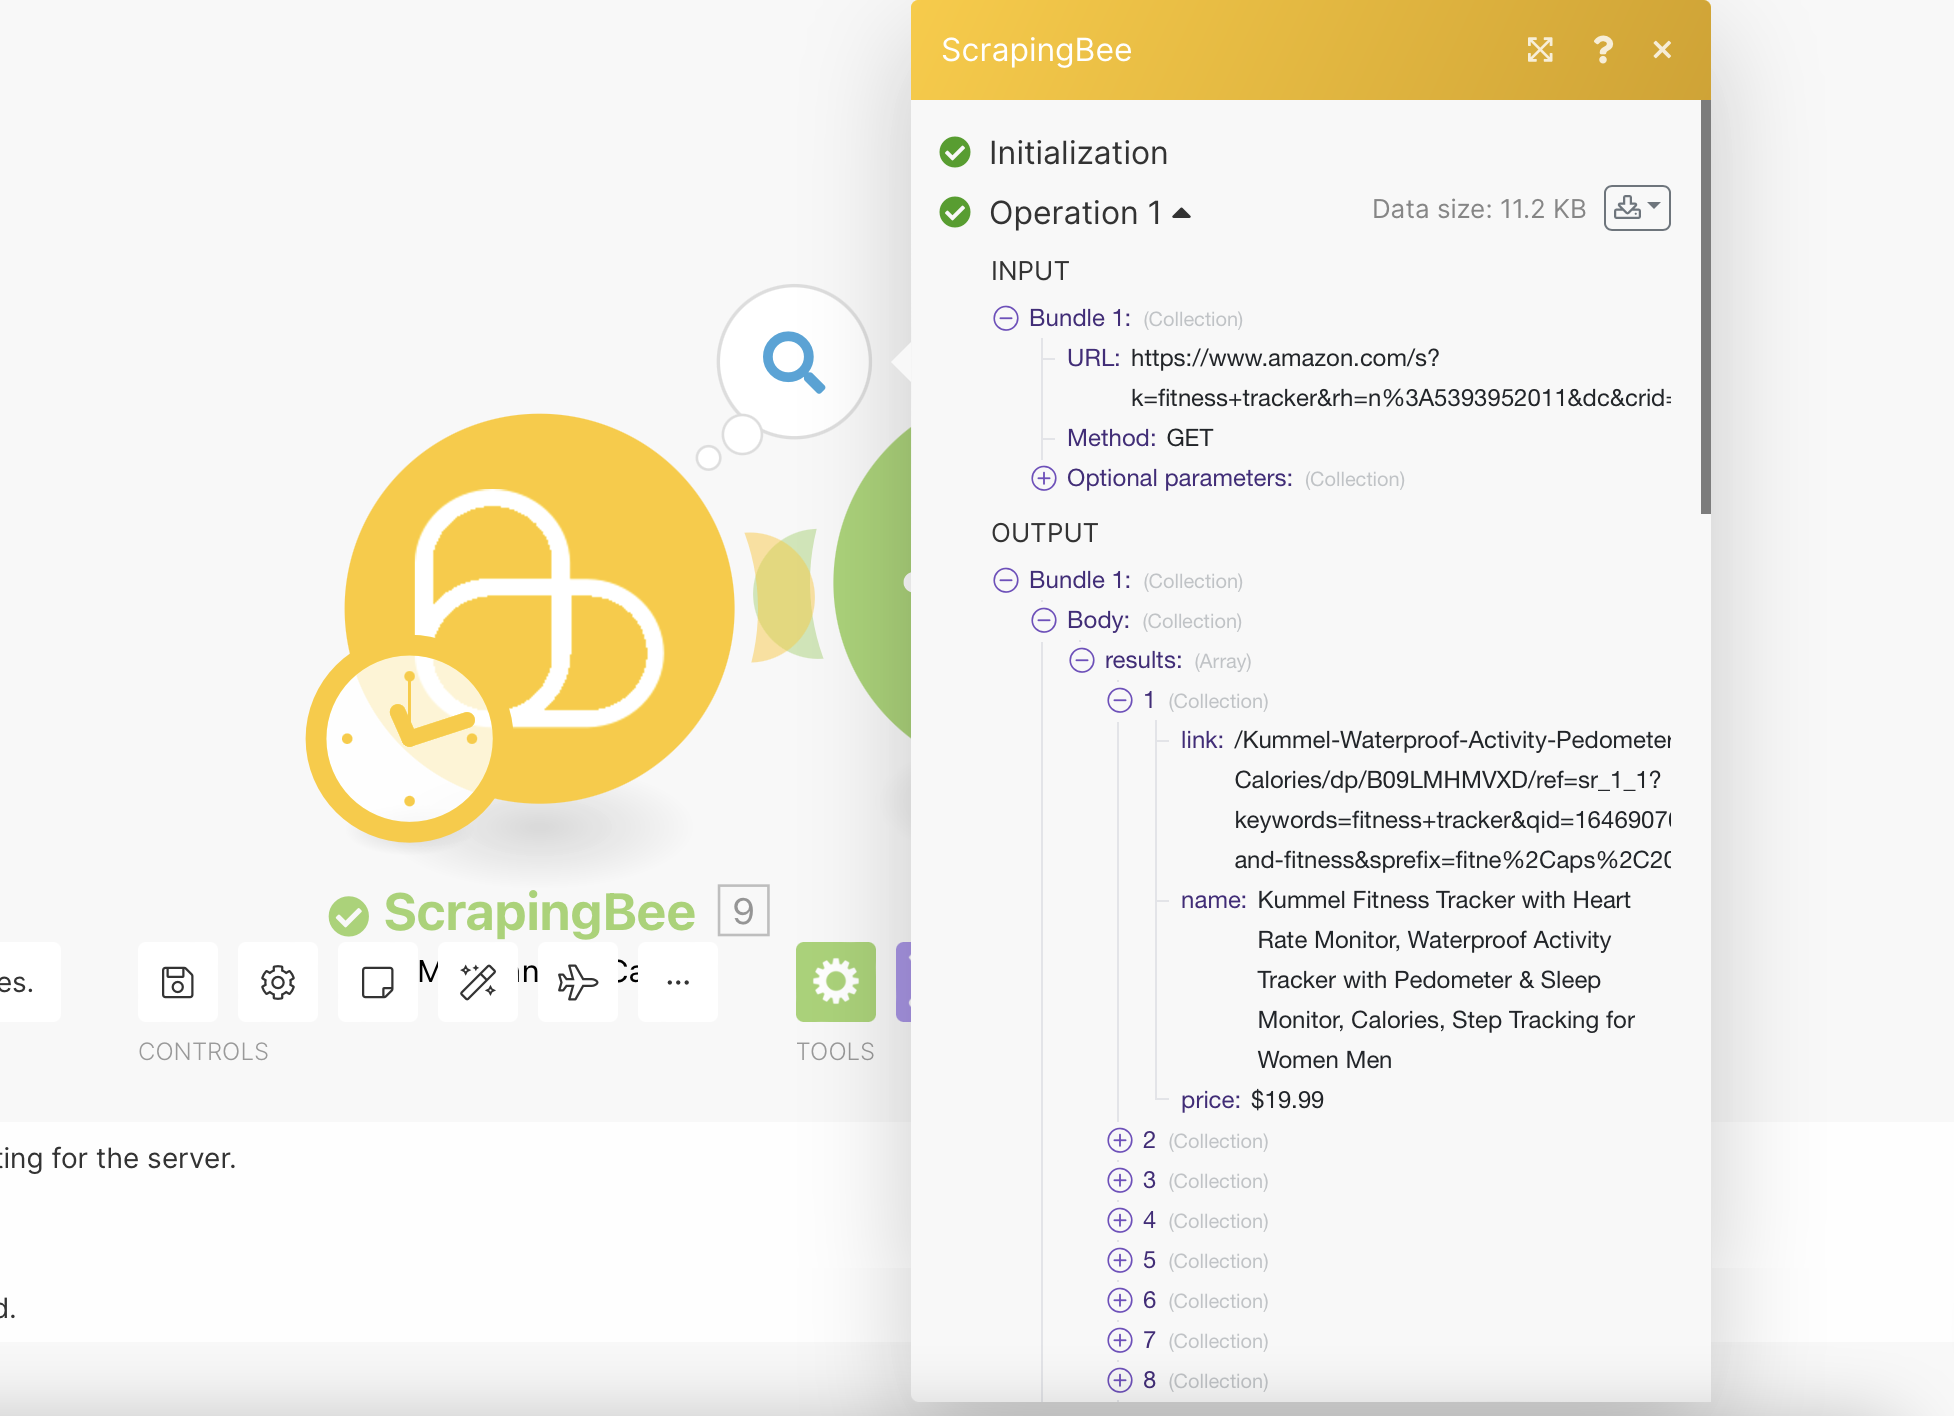Open scenario settings gear icon
Image resolution: width=1954 pixels, height=1416 pixels.
click(278, 982)
